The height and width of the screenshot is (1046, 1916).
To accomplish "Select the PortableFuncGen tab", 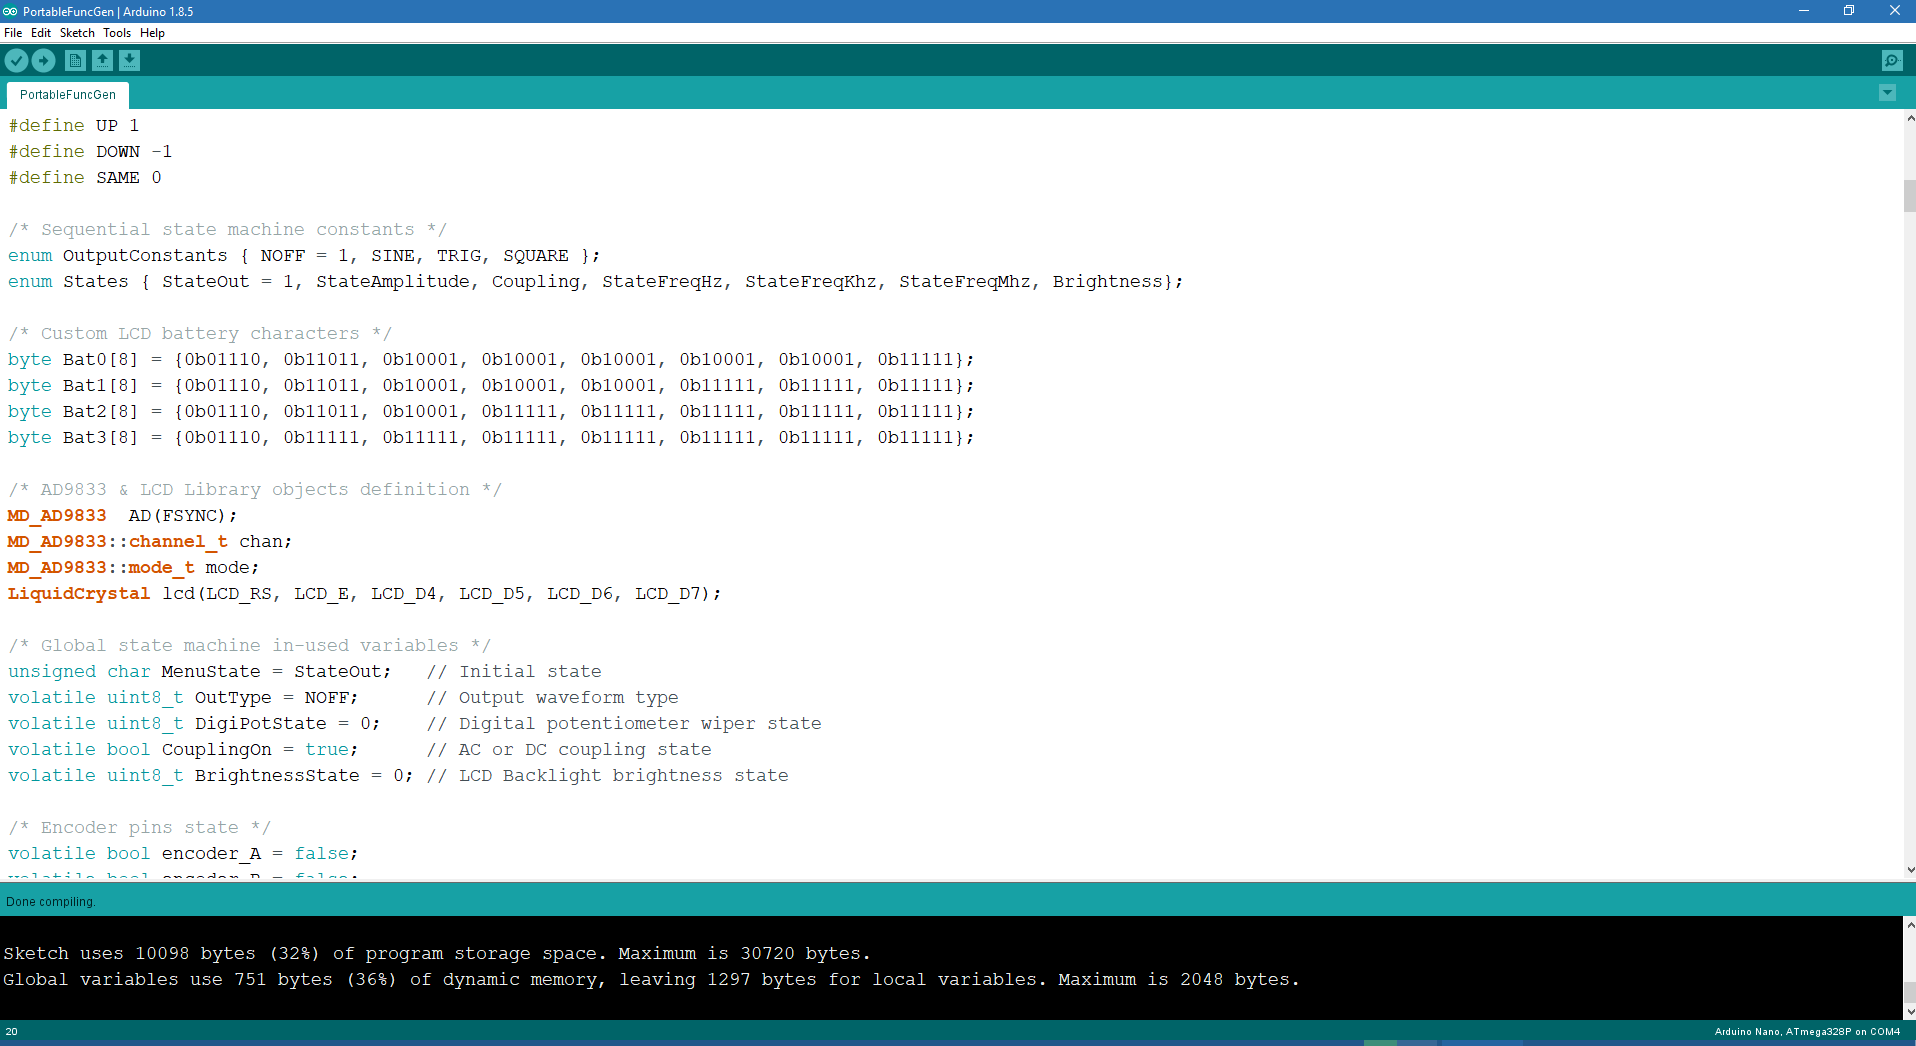I will (67, 94).
